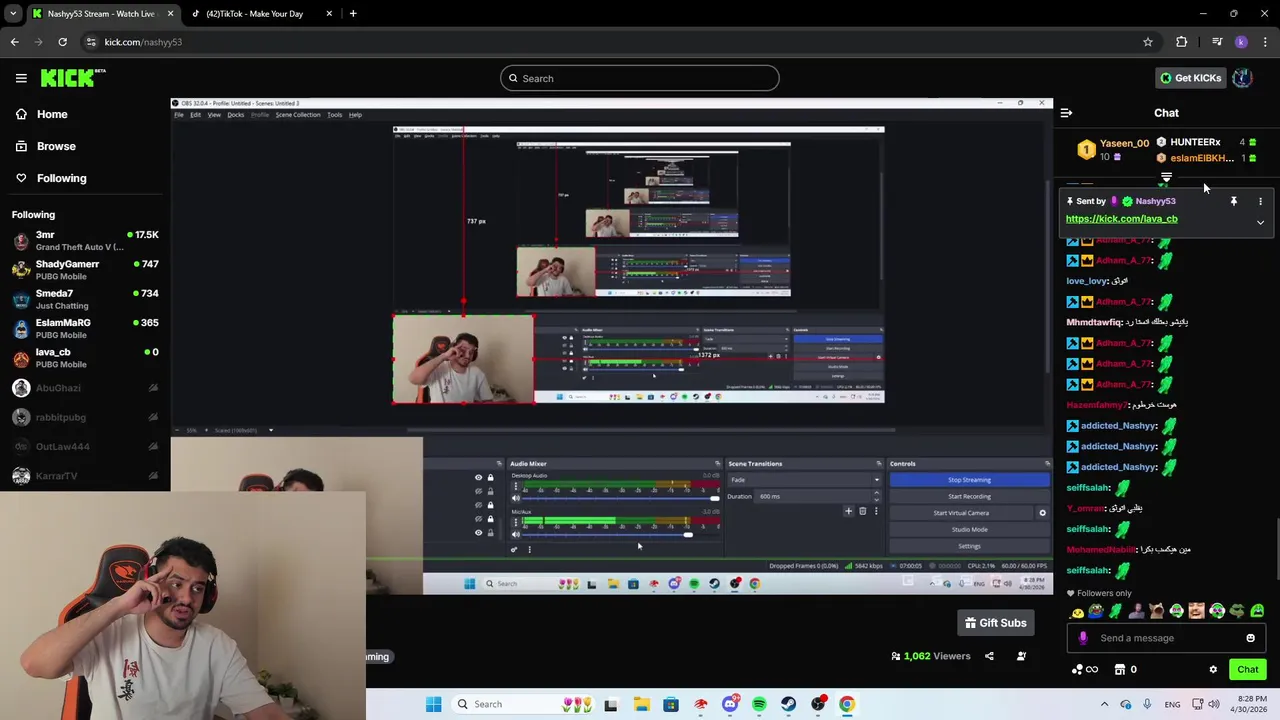Open 3mr followed channel
Screen dimensions: 1280x720
coord(85,240)
